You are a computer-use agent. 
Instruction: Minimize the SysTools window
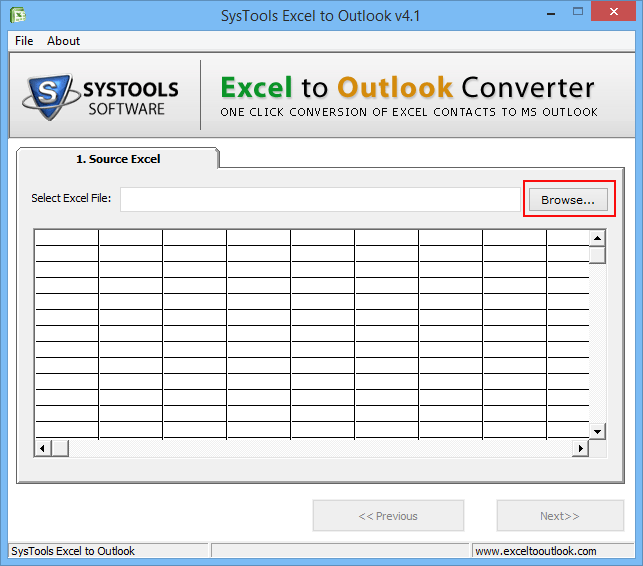551,12
